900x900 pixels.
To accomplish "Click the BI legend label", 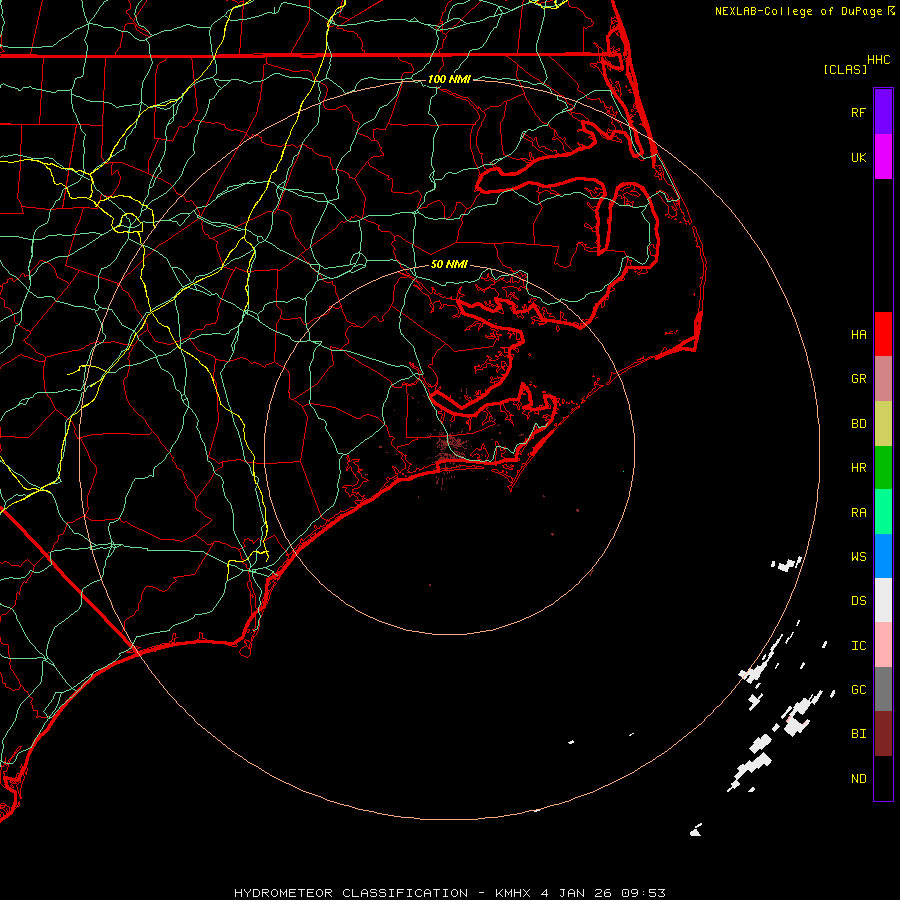I will click(x=858, y=734).
